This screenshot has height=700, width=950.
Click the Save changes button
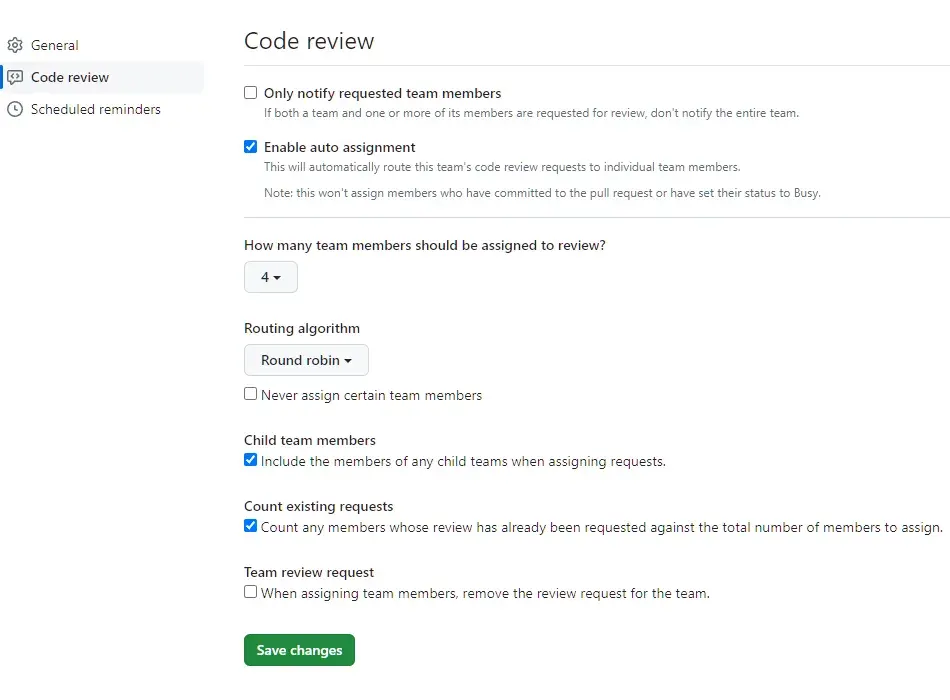click(299, 650)
